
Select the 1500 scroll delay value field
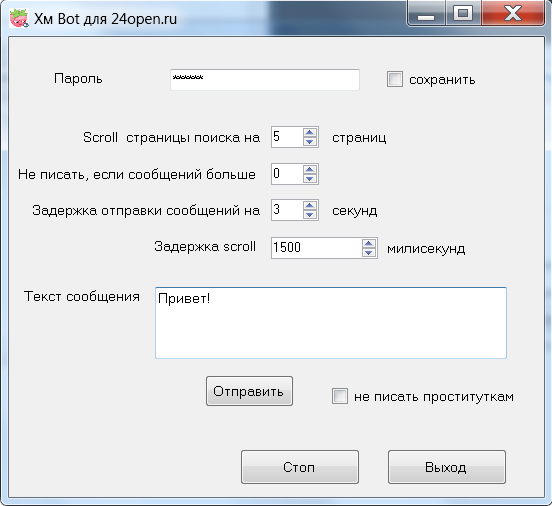click(316, 248)
